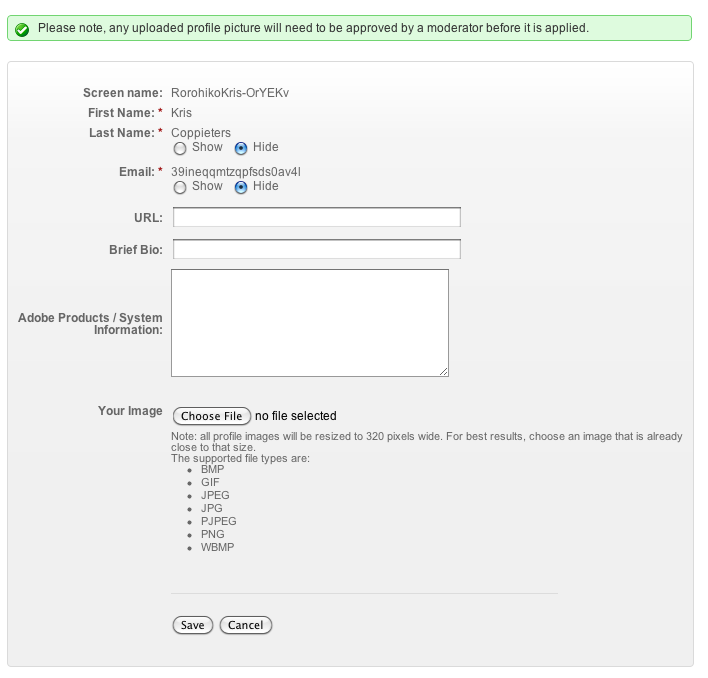Open the Choose File upload button

point(212,416)
